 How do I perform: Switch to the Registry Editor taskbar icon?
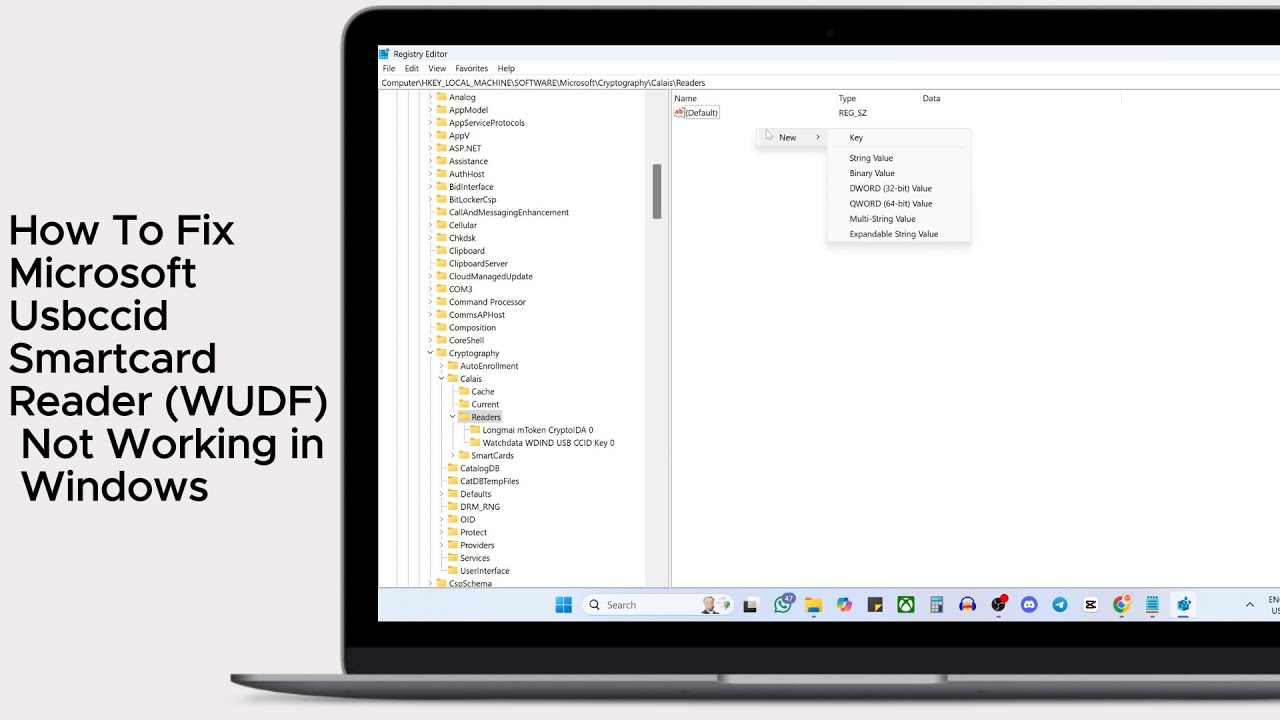pos(1184,605)
